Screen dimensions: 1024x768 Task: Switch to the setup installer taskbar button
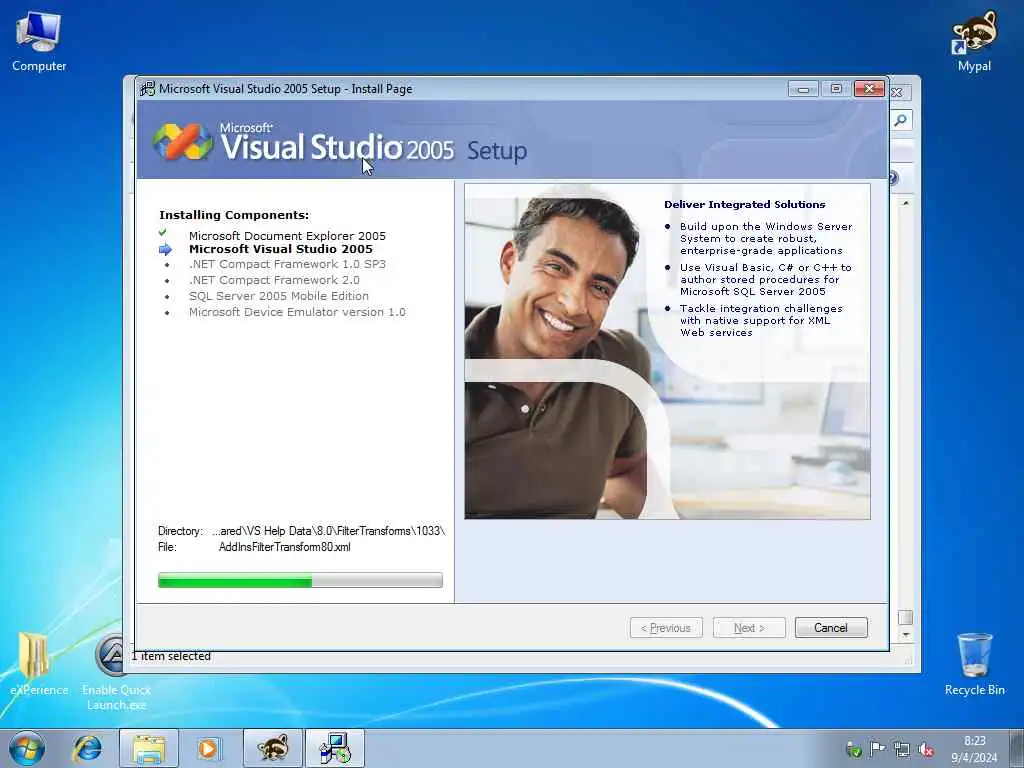coord(335,748)
